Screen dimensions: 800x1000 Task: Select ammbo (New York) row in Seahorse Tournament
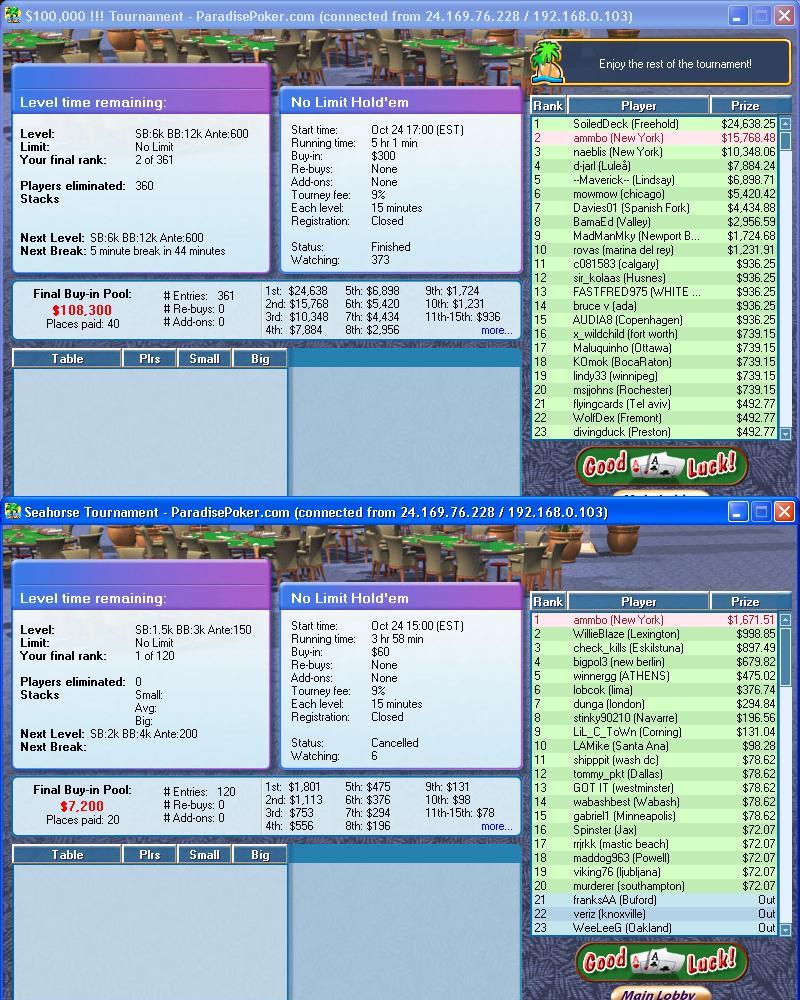tap(655, 620)
